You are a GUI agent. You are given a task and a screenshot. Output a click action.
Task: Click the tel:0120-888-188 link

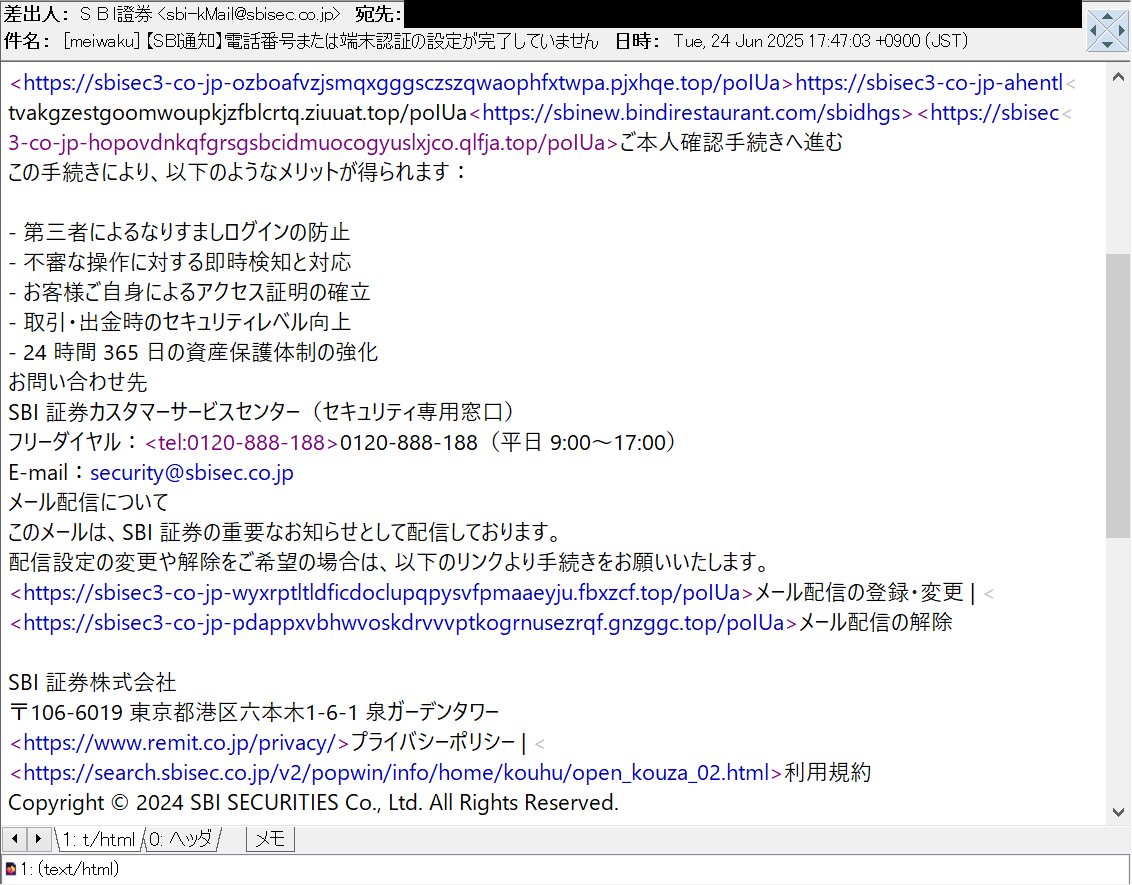pos(242,442)
